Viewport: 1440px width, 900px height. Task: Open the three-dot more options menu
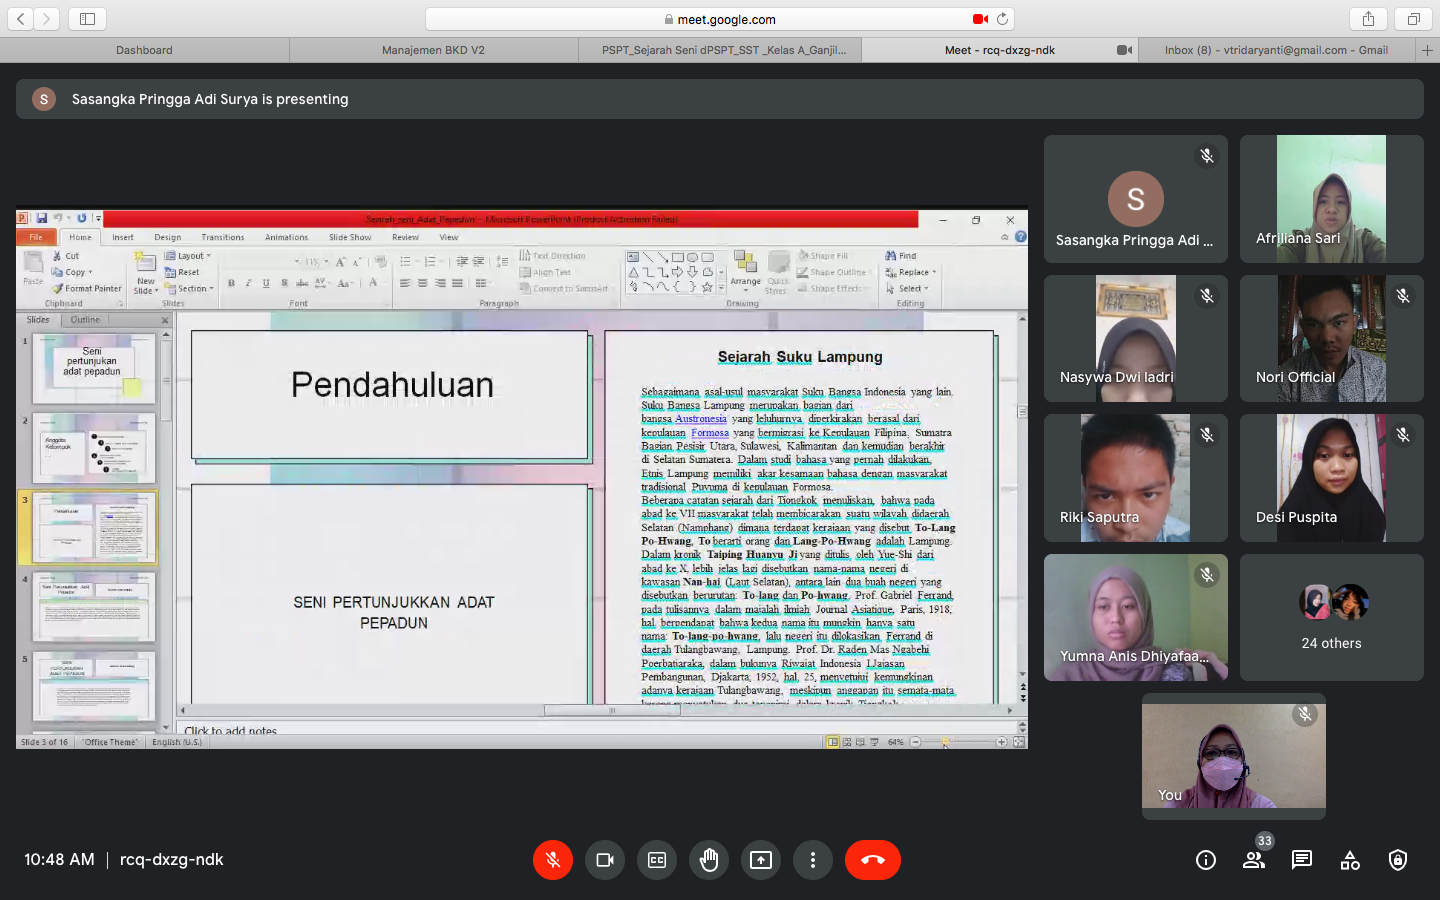pyautogui.click(x=813, y=860)
